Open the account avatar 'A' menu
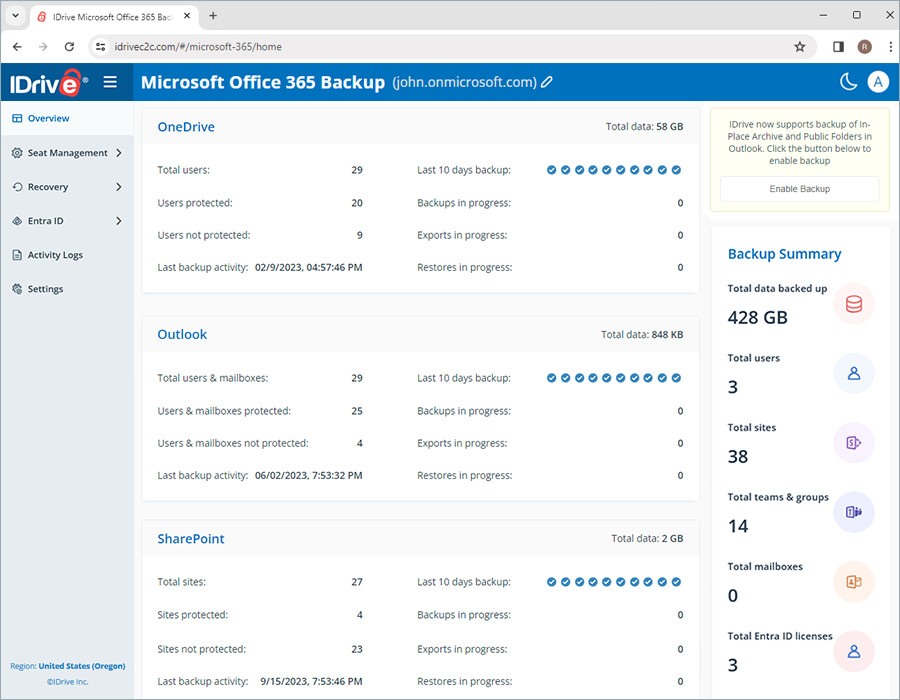 (878, 82)
